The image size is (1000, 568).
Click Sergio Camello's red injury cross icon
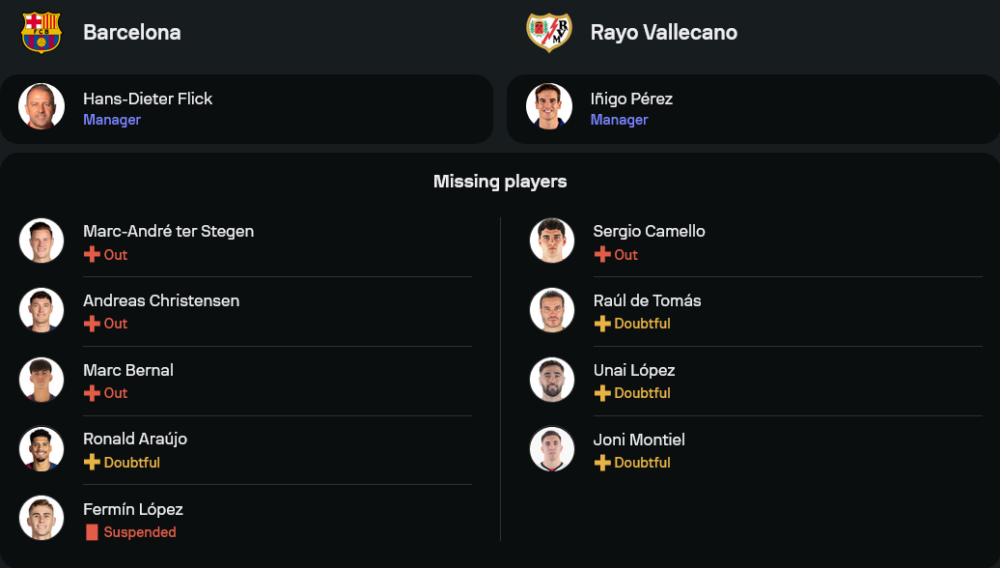click(602, 255)
